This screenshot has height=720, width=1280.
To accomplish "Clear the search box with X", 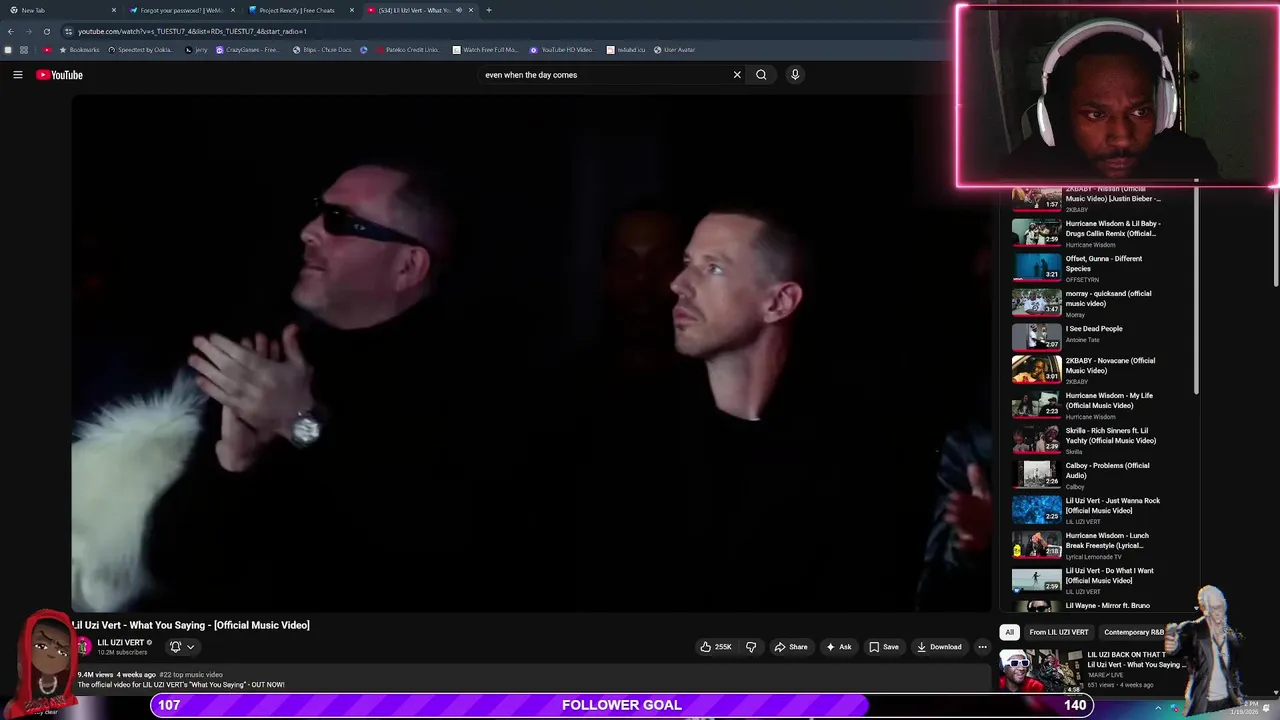I will pos(737,75).
